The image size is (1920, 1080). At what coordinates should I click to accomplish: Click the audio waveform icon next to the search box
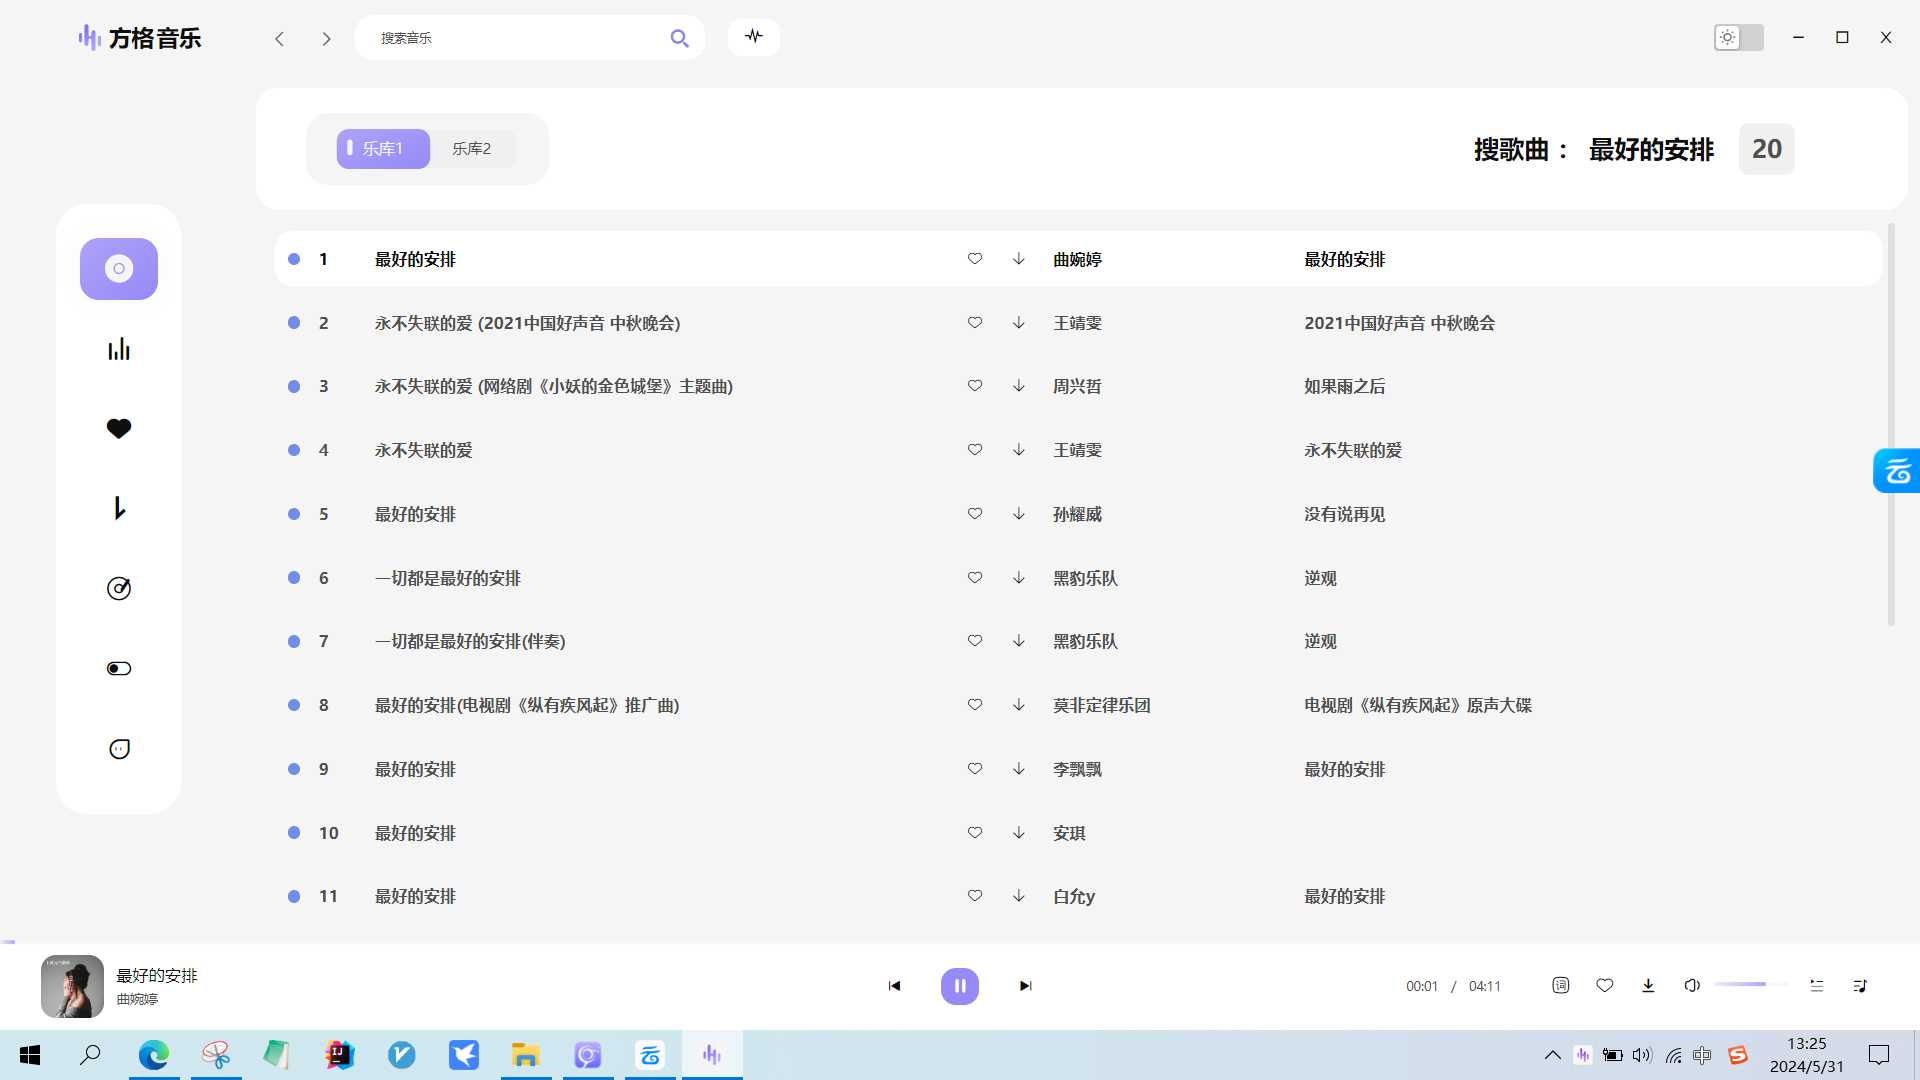click(753, 37)
